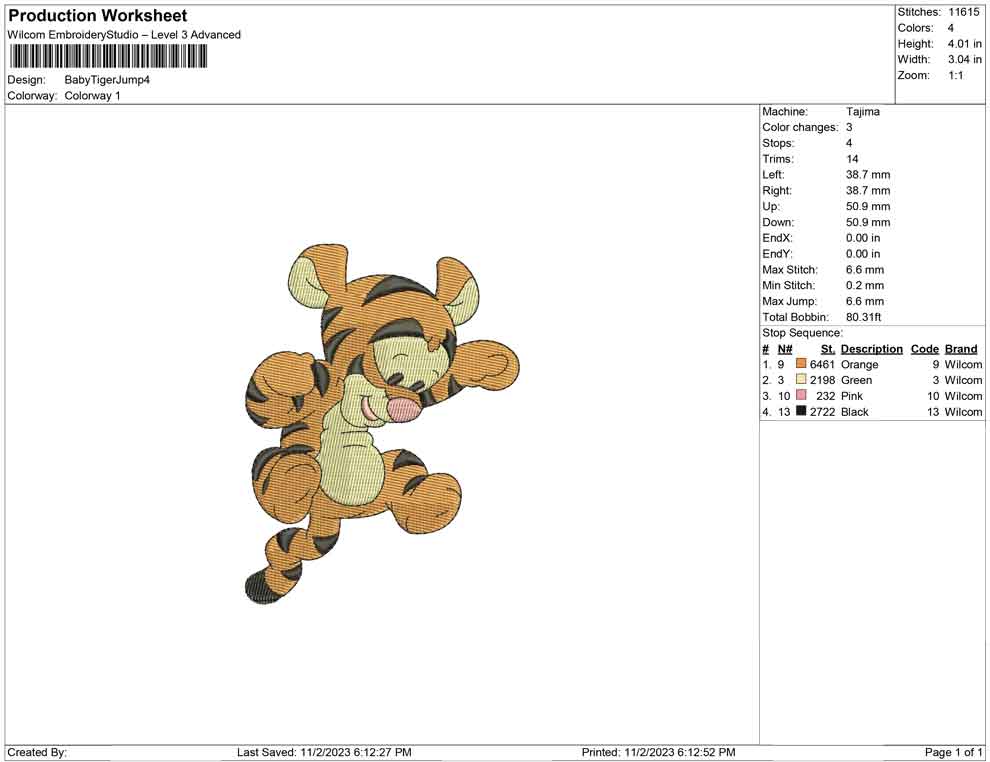Click the Zoom 1:1 value
Viewport: 990px width, 762px height.
point(955,76)
